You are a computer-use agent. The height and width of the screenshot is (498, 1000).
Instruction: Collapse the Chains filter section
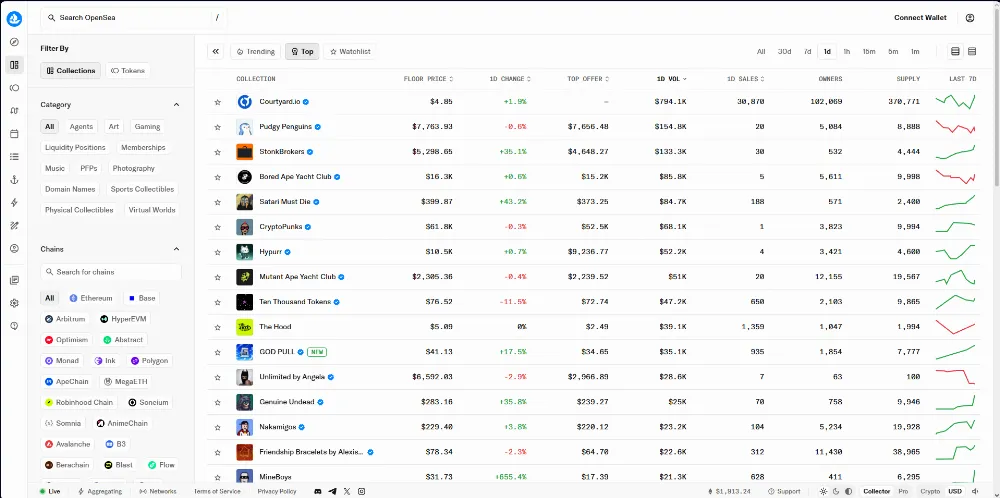(x=177, y=249)
